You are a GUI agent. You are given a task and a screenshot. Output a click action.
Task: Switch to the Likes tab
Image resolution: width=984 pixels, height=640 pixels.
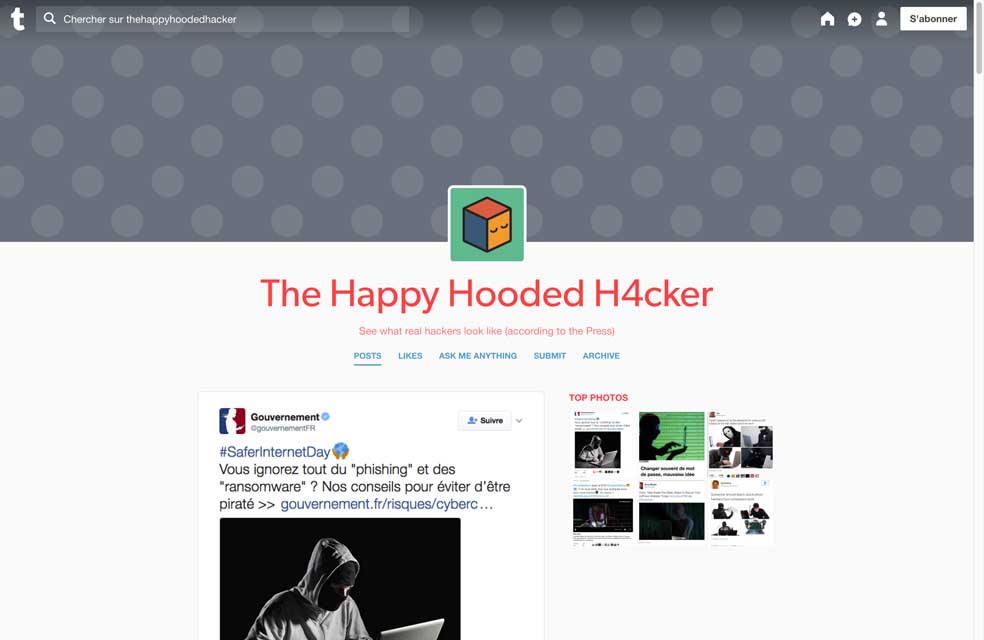[x=410, y=356]
